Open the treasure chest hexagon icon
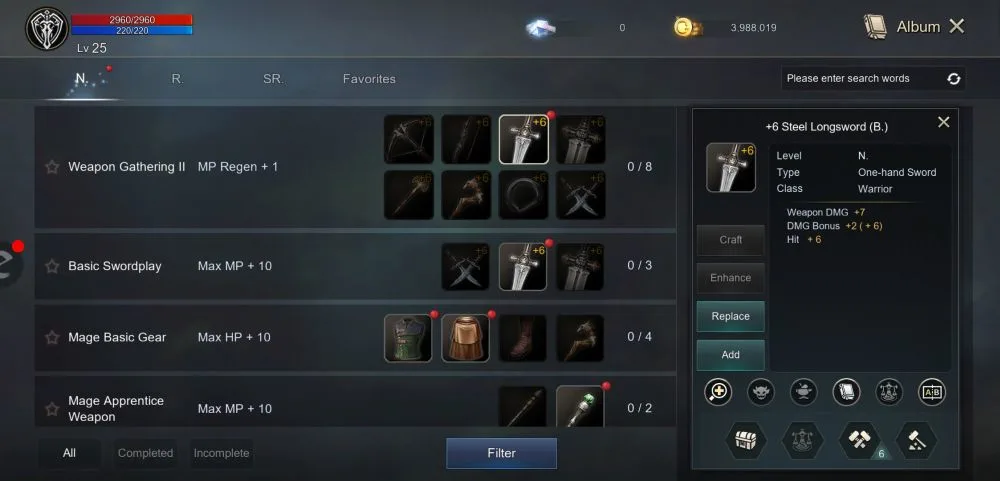1000x481 pixels. click(x=746, y=440)
